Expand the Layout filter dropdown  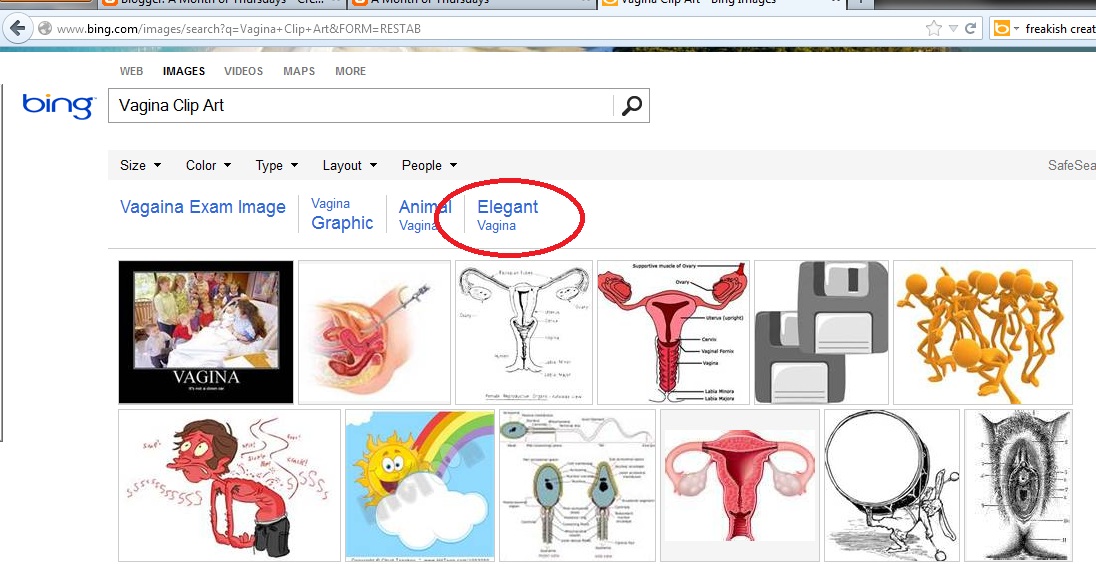tap(349, 166)
